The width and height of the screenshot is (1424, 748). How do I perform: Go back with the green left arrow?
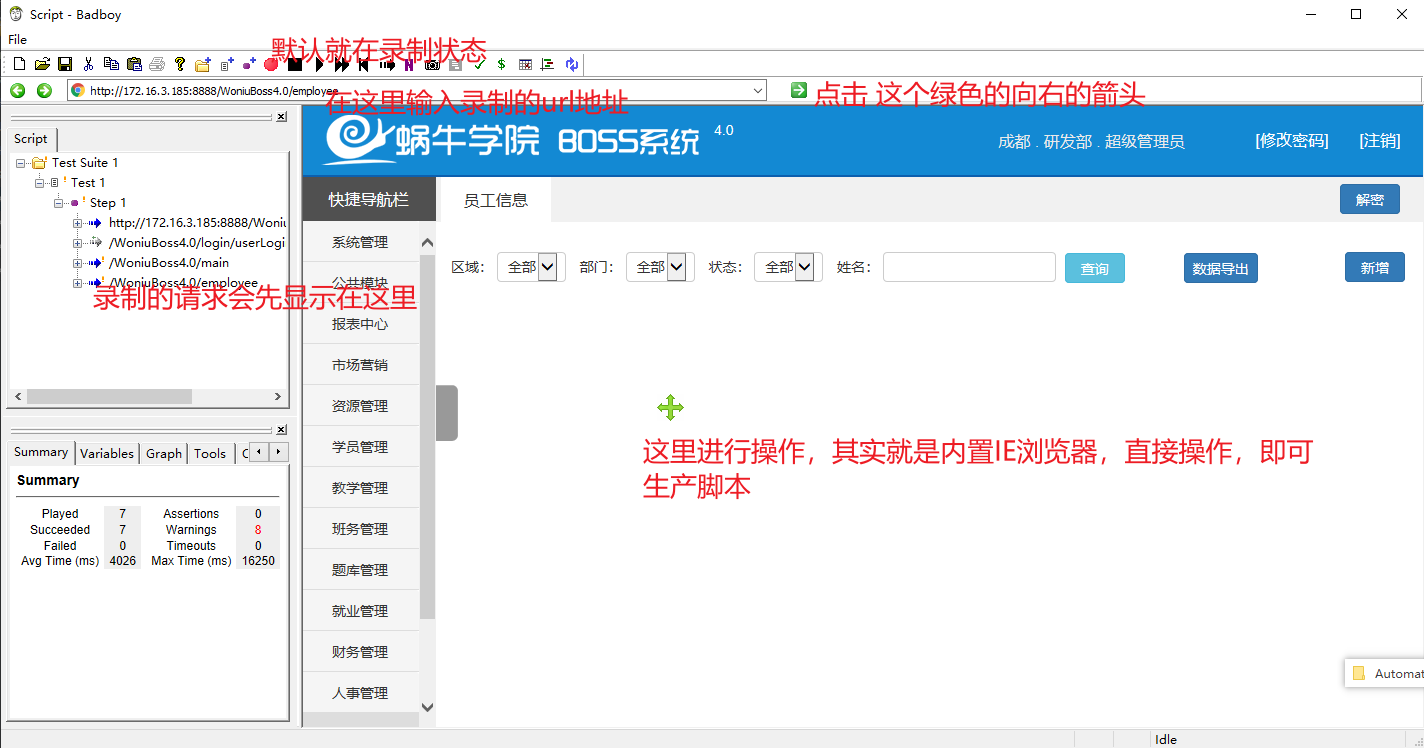click(17, 91)
